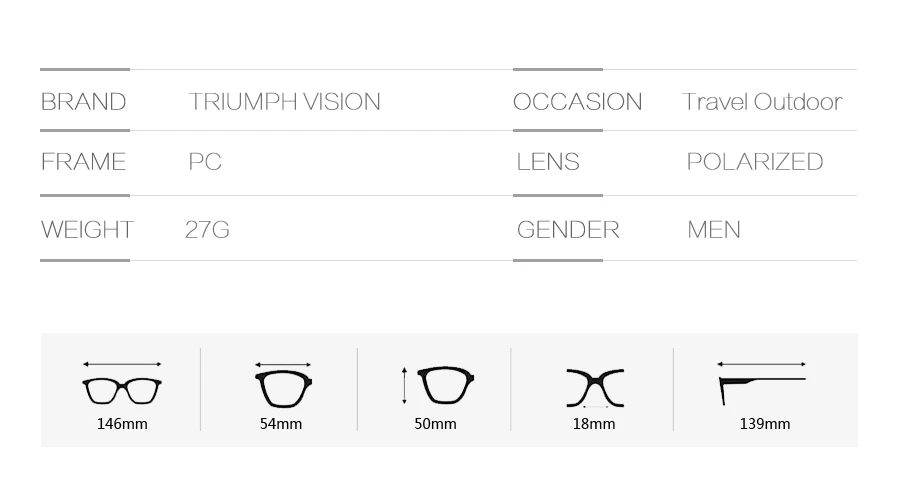Viewport: 900px width, 487px height.
Task: Select the 146mm measurement label
Action: click(122, 424)
